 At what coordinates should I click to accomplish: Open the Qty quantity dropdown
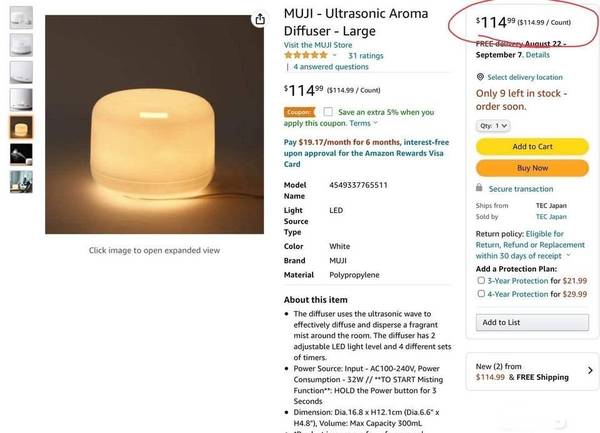[494, 125]
